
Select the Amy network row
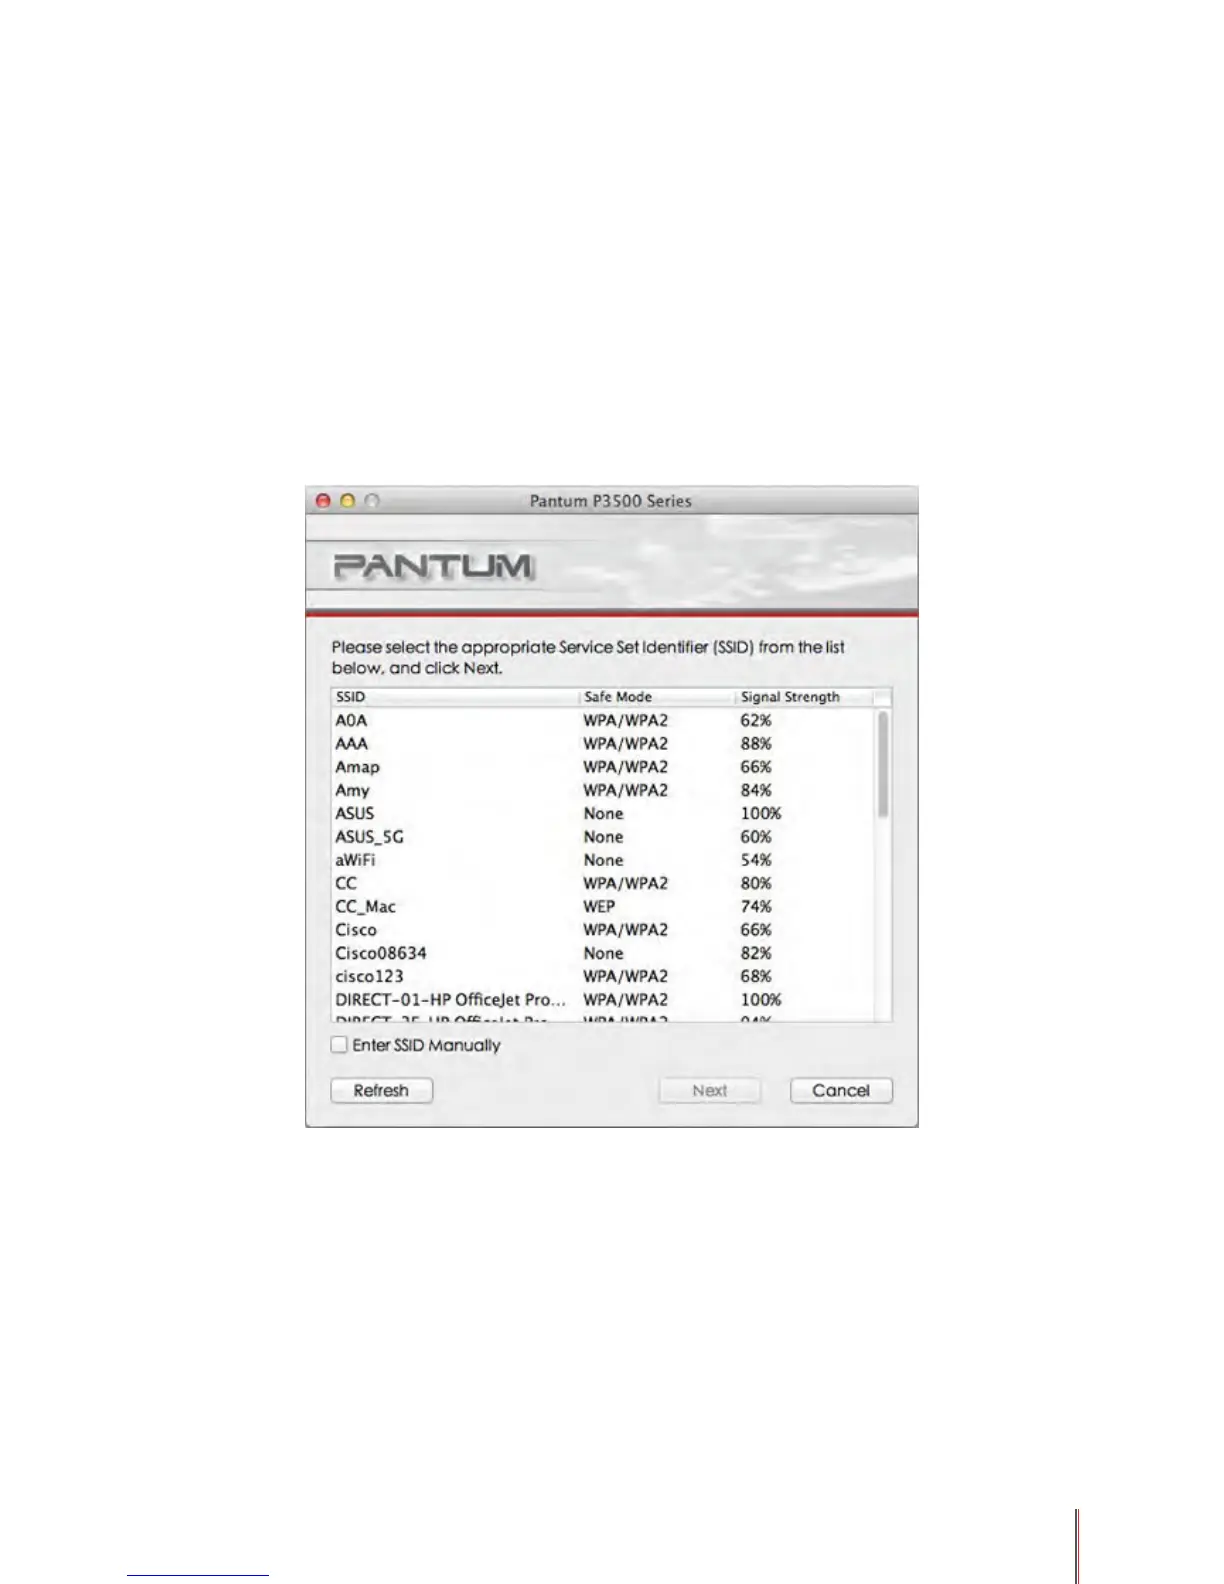pos(604,790)
